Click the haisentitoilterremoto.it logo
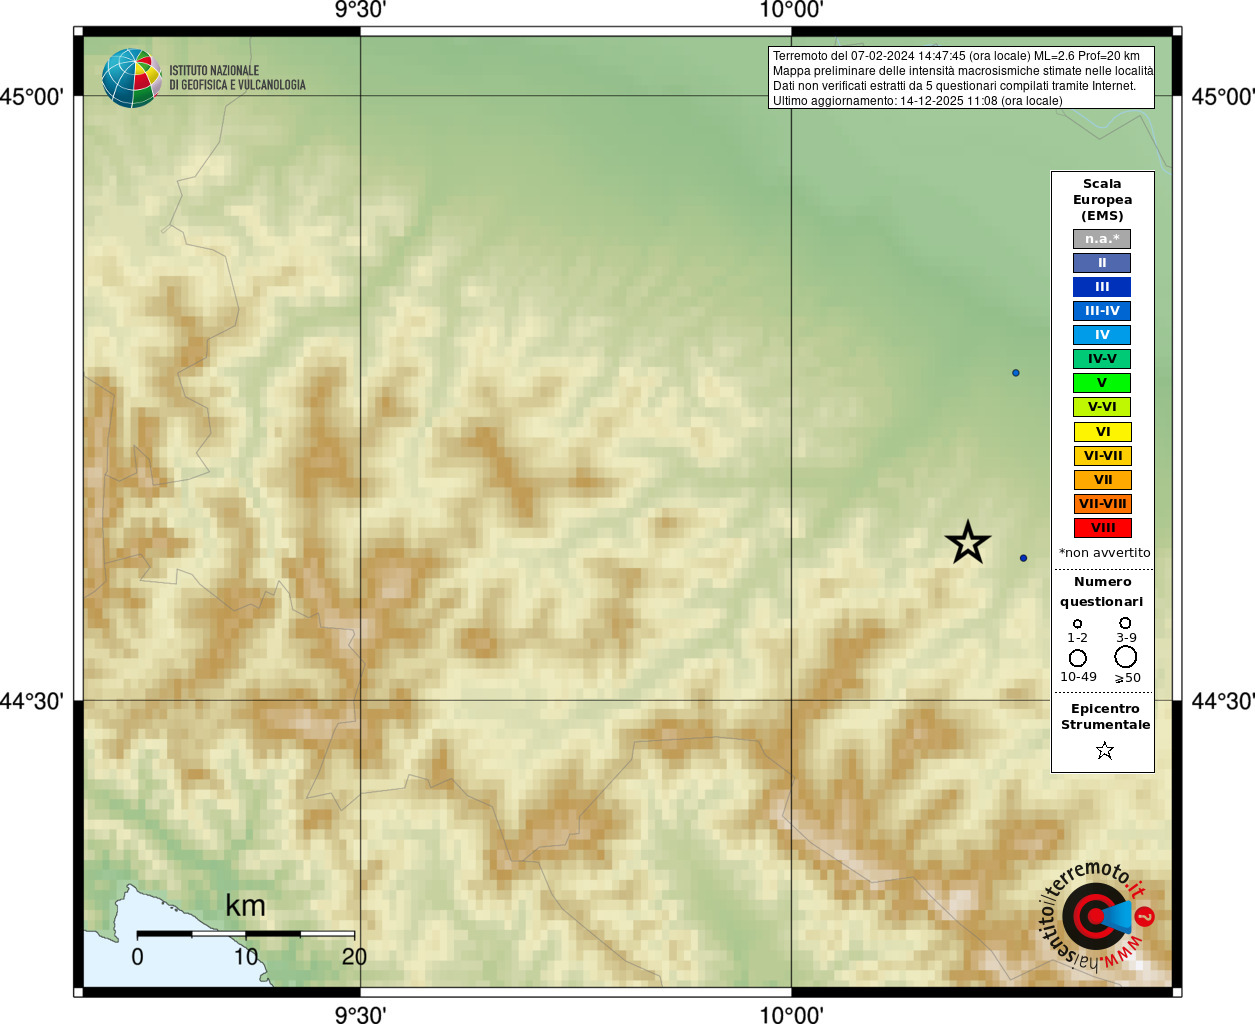This screenshot has height=1024, width=1255. tap(1097, 916)
